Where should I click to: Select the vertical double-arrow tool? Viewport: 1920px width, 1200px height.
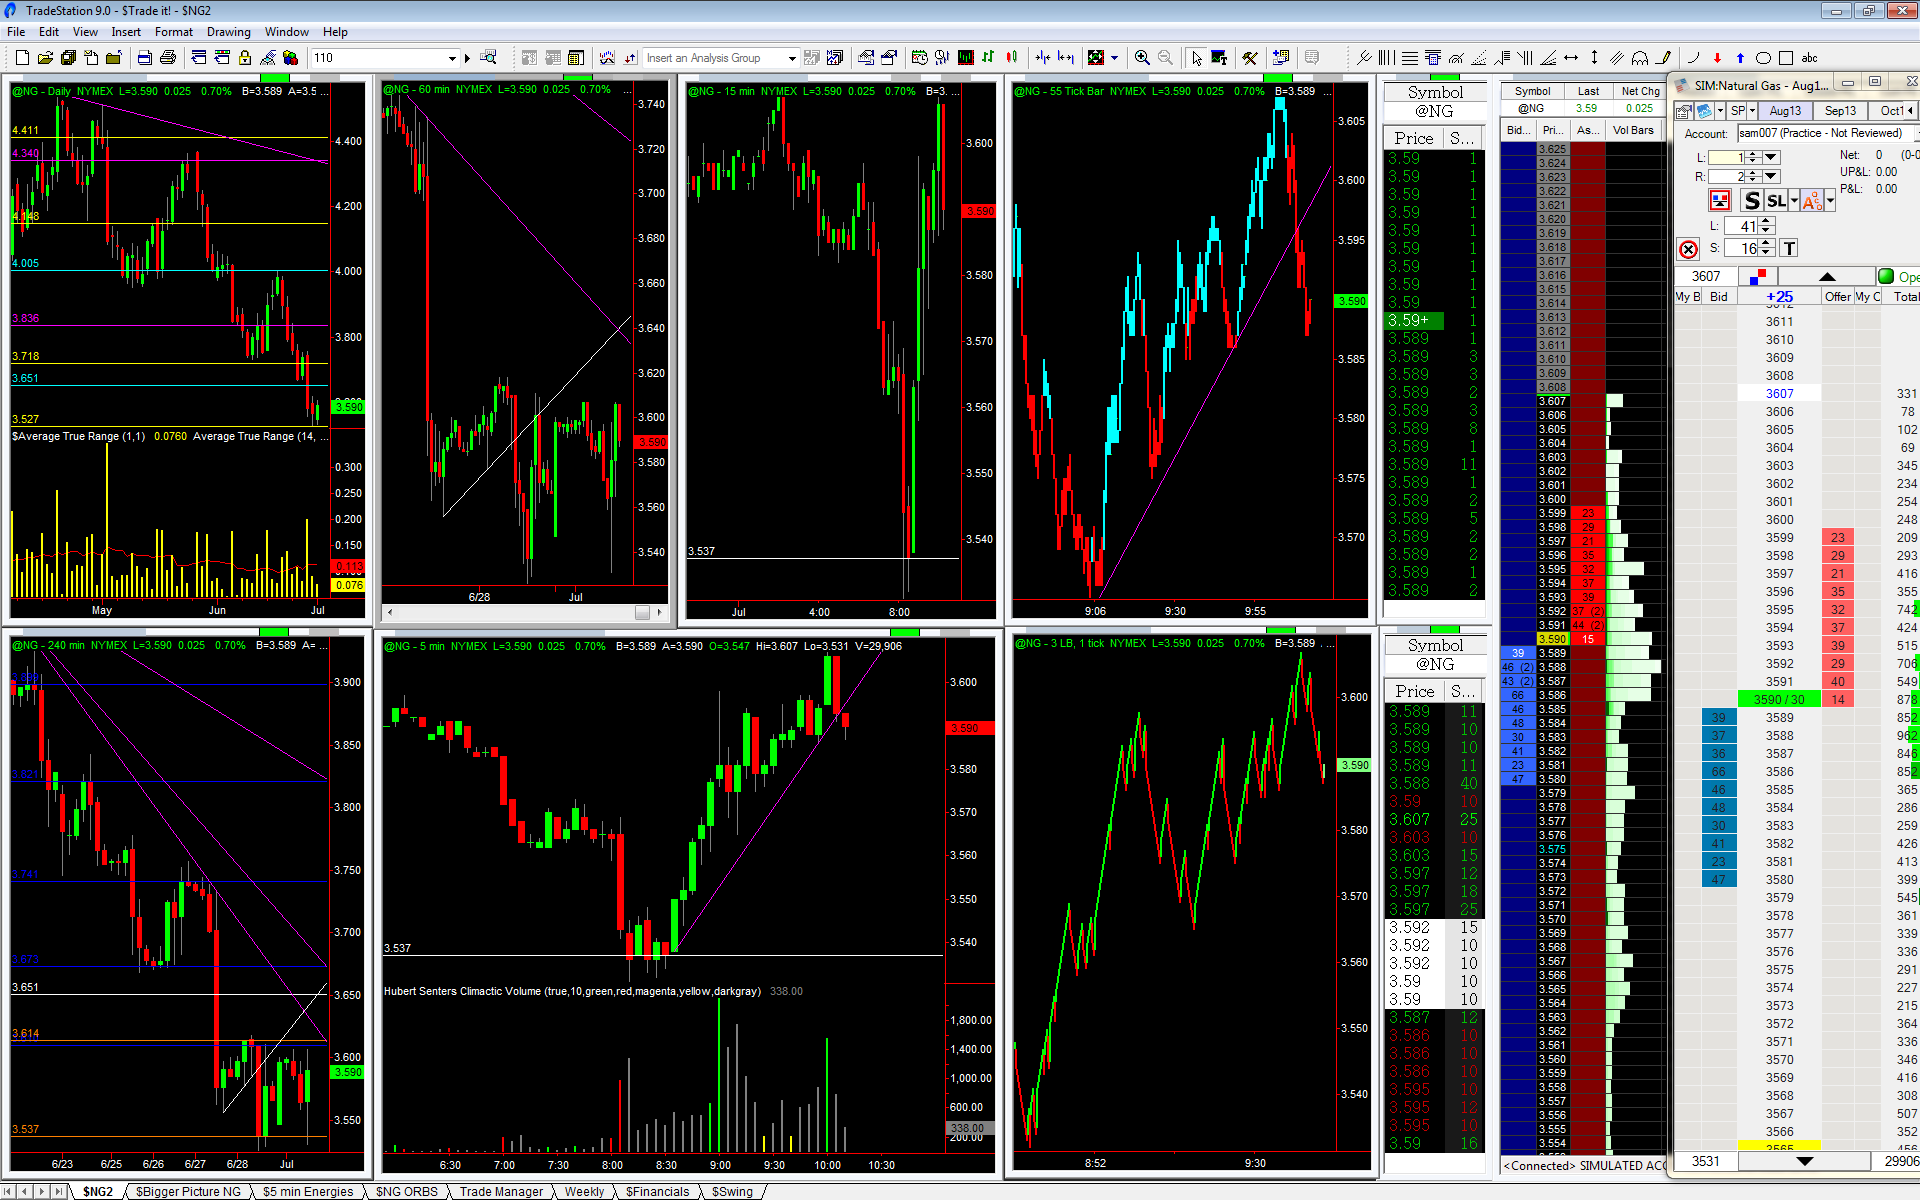click(1594, 58)
